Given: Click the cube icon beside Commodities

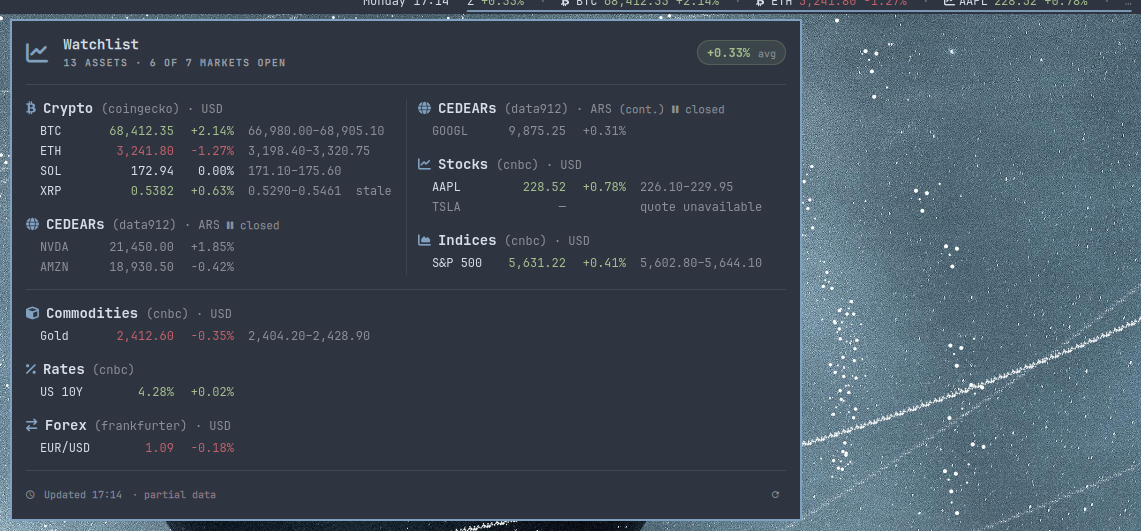Looking at the screenshot, I should click(33, 313).
